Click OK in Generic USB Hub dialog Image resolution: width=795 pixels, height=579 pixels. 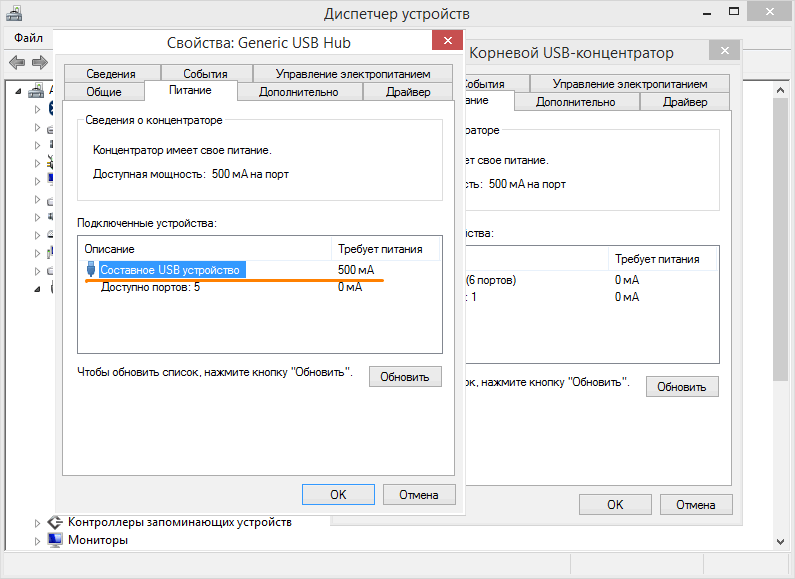338,494
